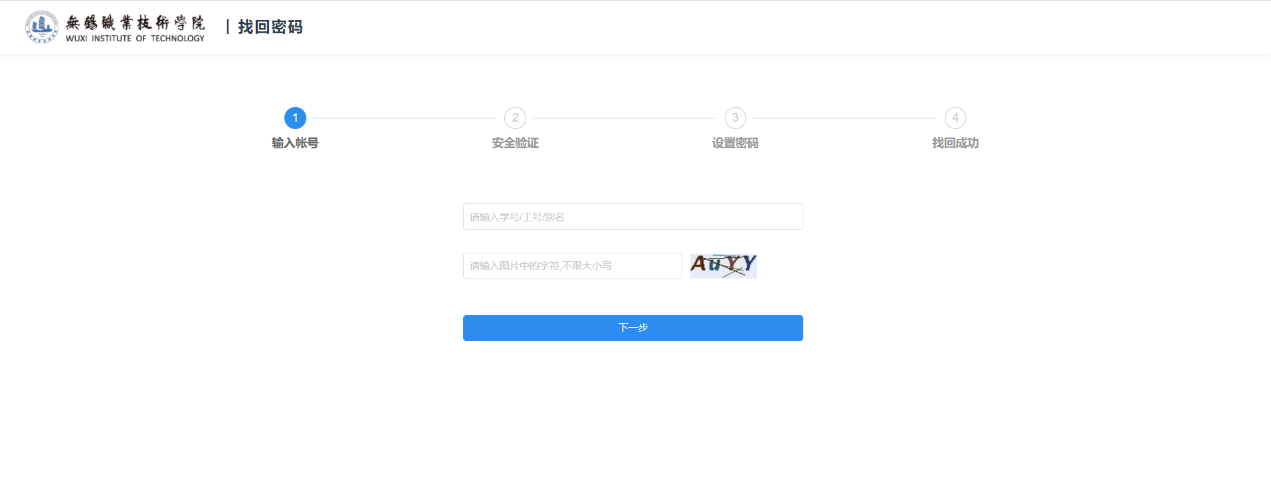
Task: Focus the captcha character input field
Action: point(572,266)
